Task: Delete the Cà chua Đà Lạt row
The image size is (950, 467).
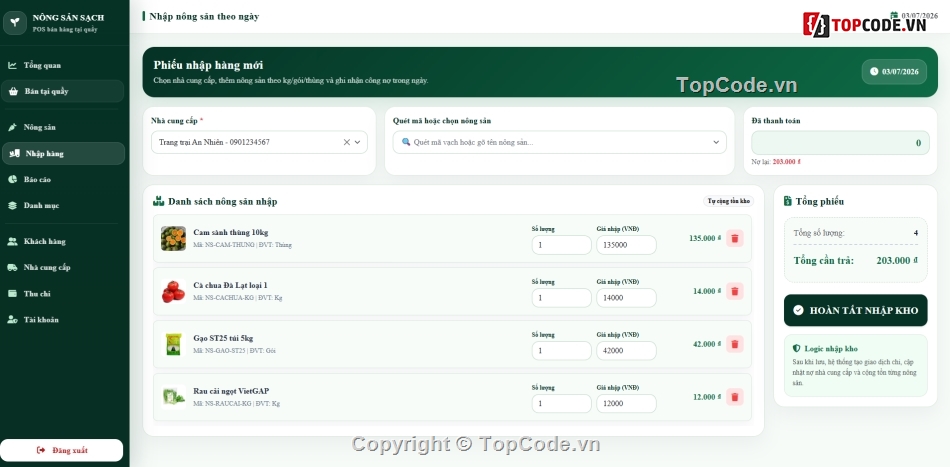Action: (x=735, y=291)
